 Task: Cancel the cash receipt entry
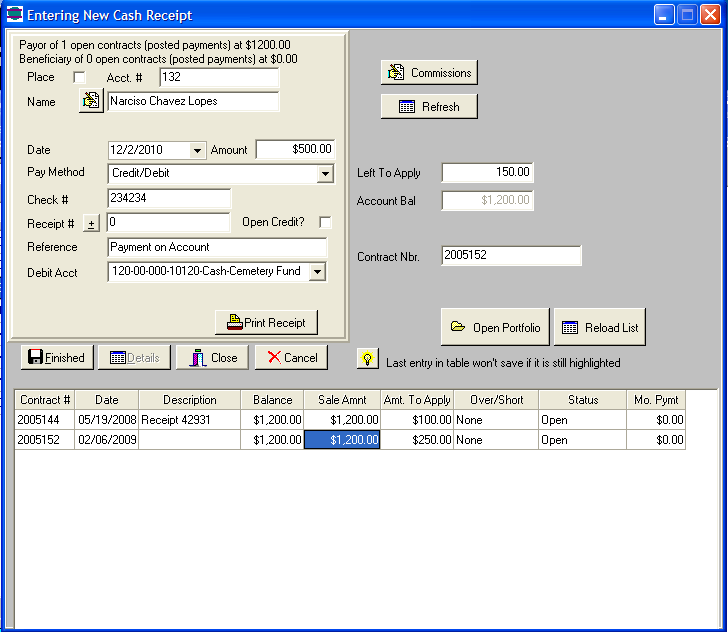click(x=291, y=358)
